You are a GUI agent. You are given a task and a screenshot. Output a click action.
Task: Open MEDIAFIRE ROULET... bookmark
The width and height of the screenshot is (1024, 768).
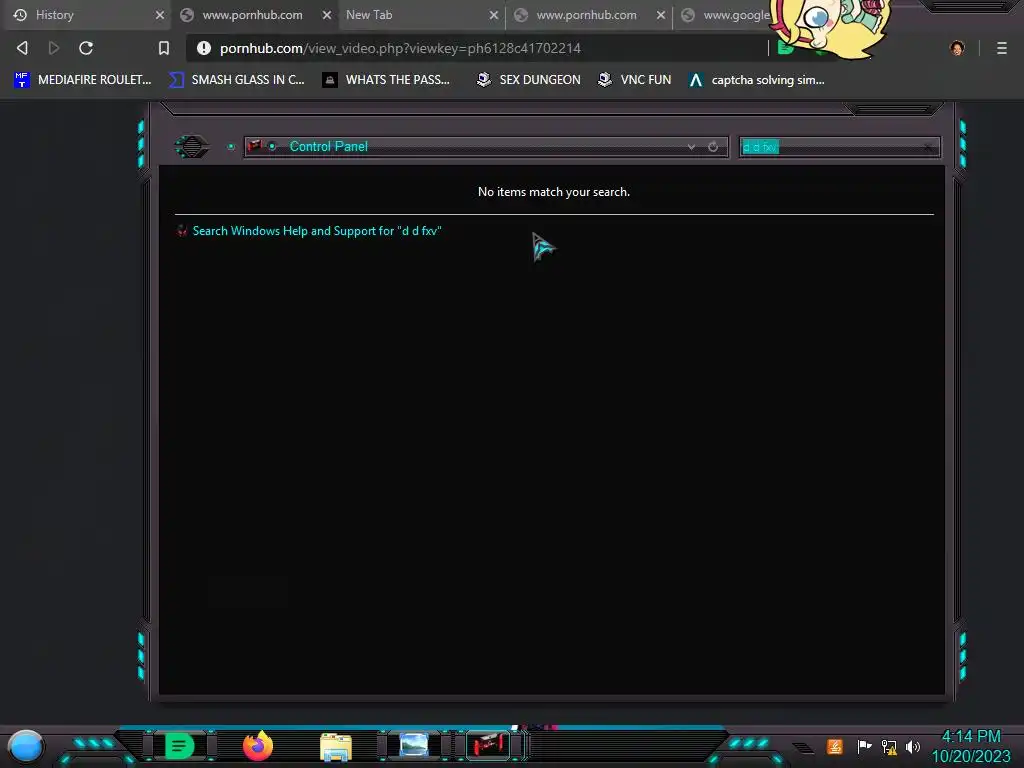tap(83, 80)
